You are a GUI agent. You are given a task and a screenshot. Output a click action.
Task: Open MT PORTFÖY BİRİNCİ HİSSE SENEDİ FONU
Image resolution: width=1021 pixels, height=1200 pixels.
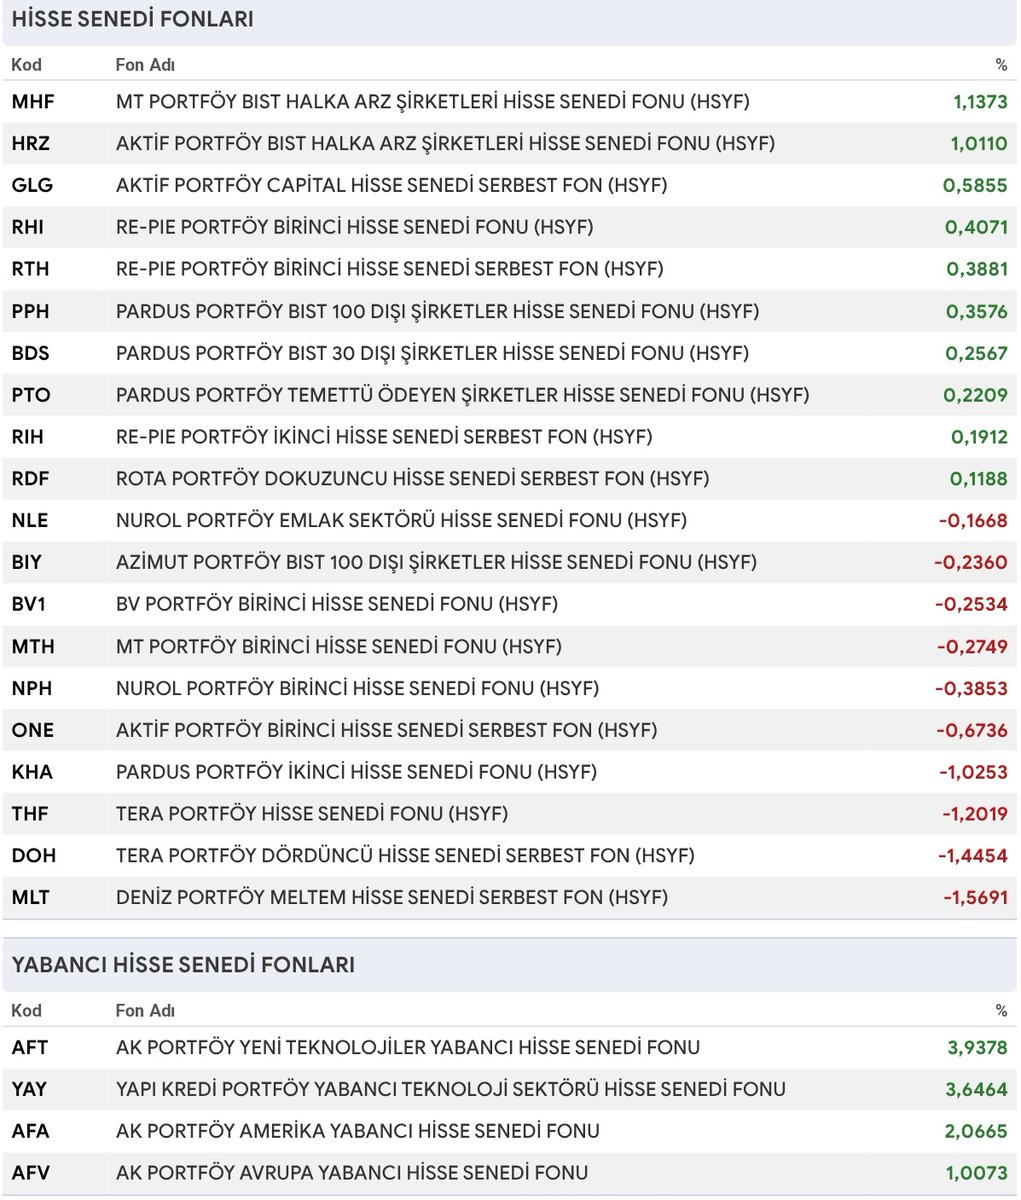point(339,648)
